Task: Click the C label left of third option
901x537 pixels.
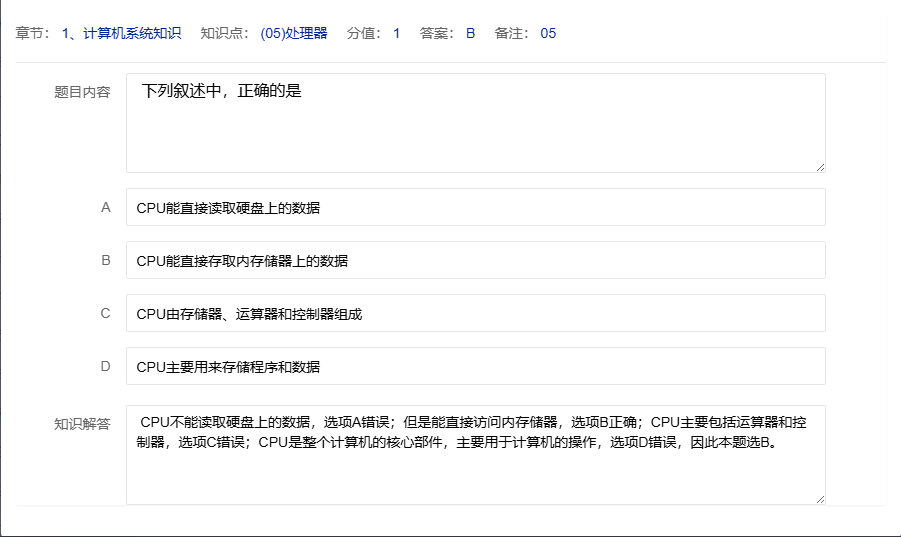Action: point(105,313)
